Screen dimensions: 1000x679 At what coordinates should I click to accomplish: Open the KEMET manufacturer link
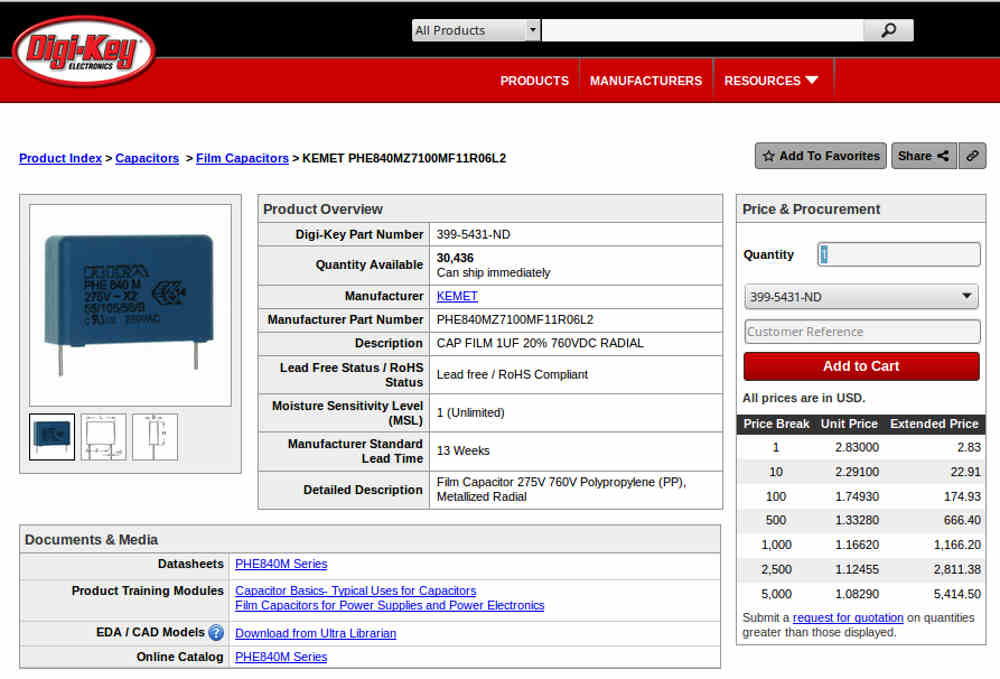tap(457, 296)
